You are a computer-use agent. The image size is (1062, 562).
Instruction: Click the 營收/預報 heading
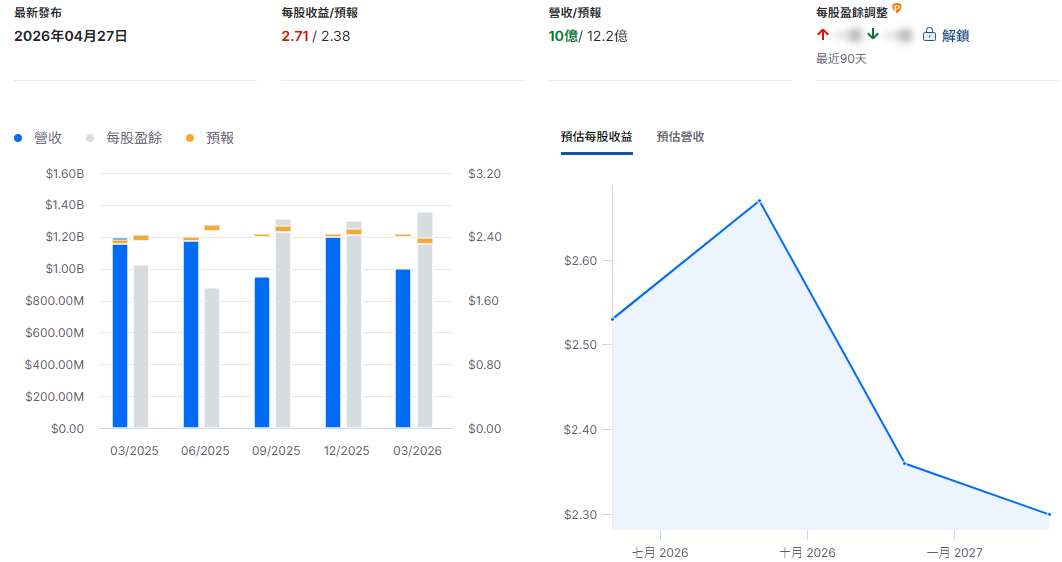pos(575,13)
